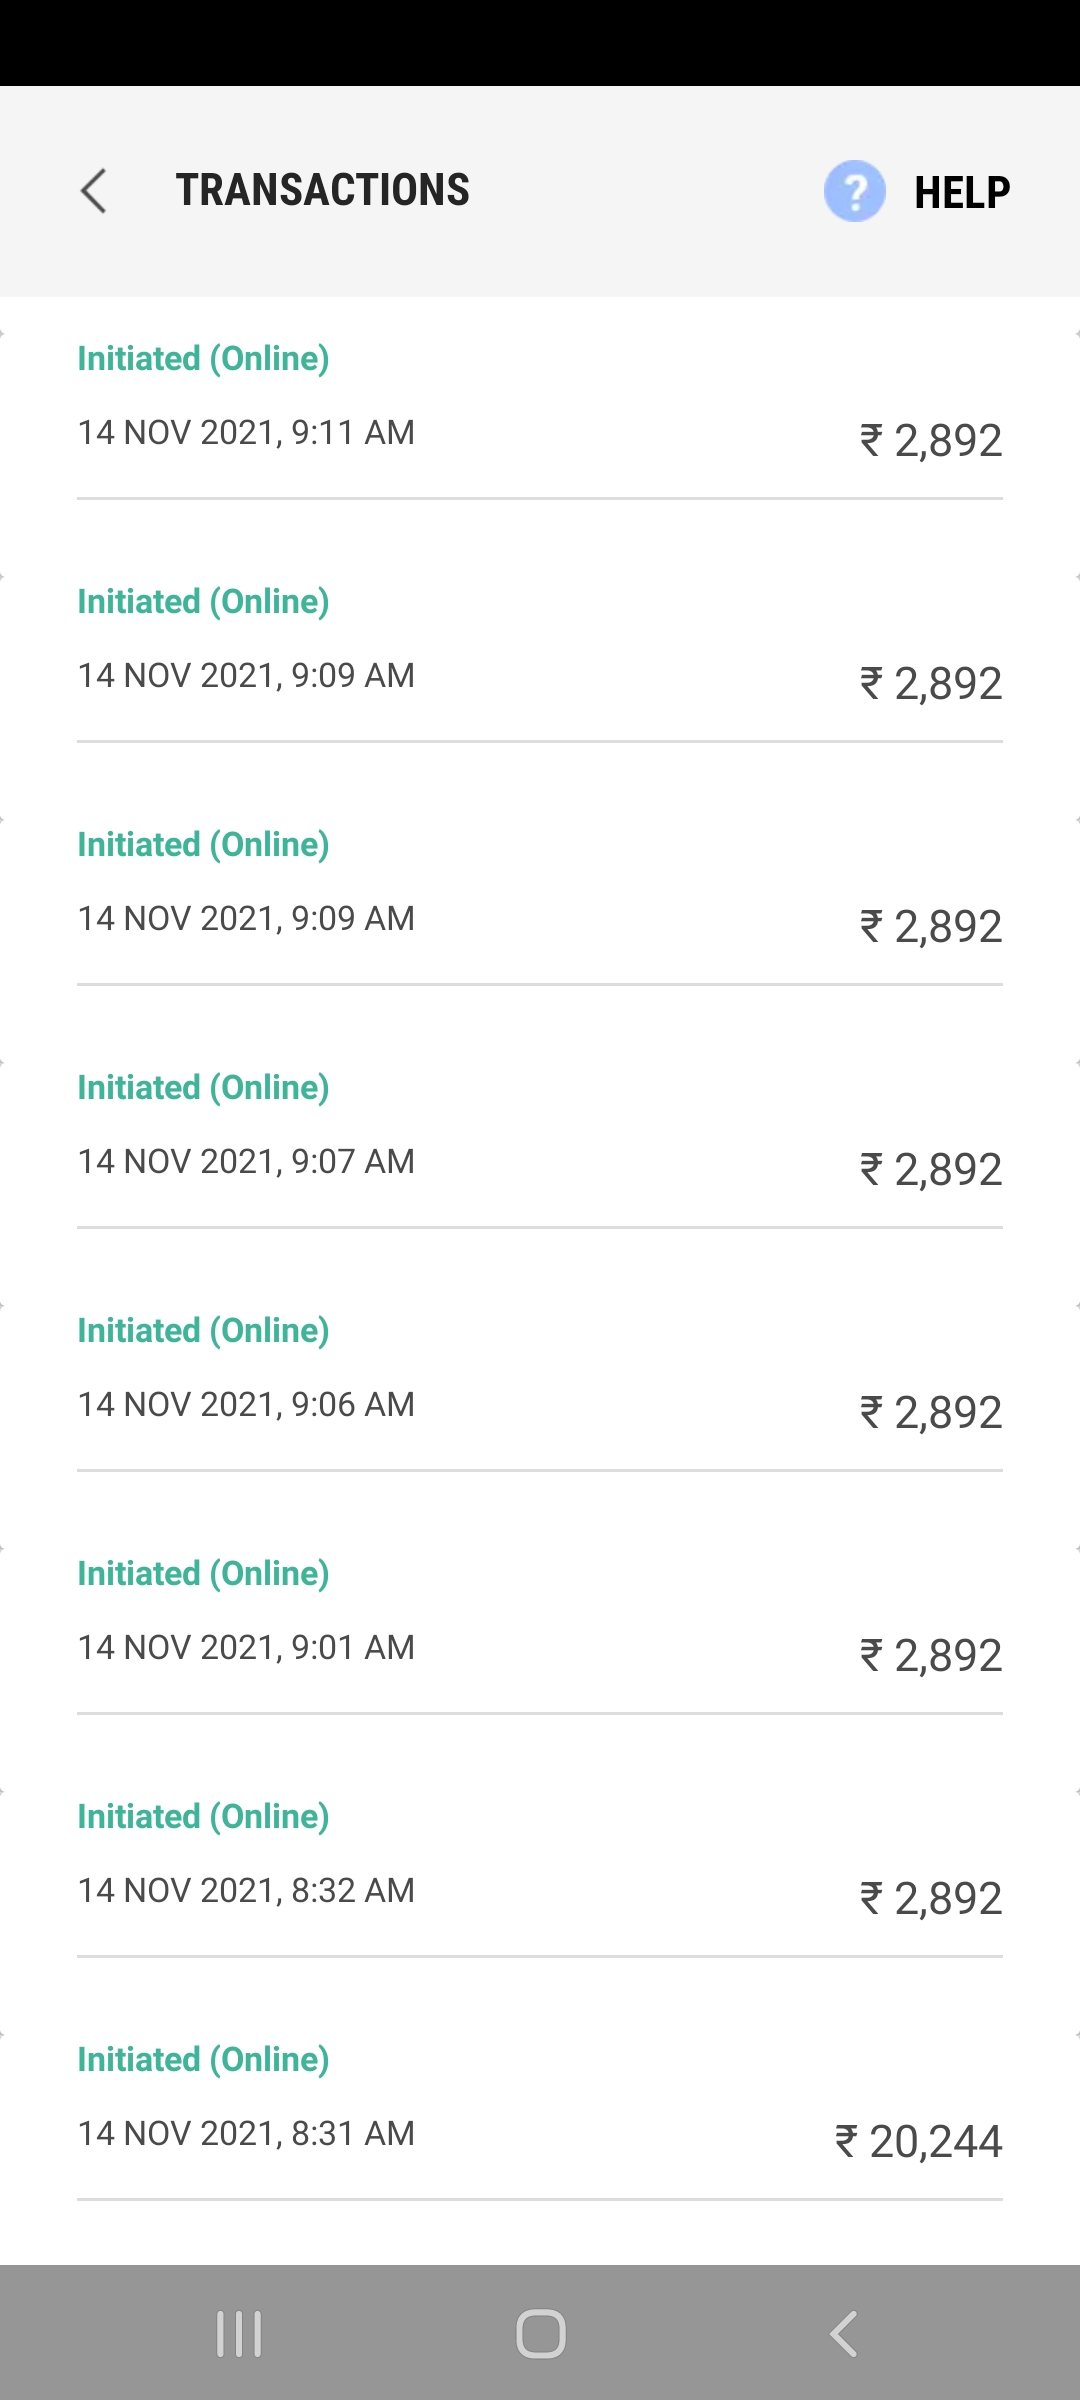Screen dimensions: 1080x2400
Task: Tap Initiated (Online) status above 9:11 AM
Action: coord(203,358)
